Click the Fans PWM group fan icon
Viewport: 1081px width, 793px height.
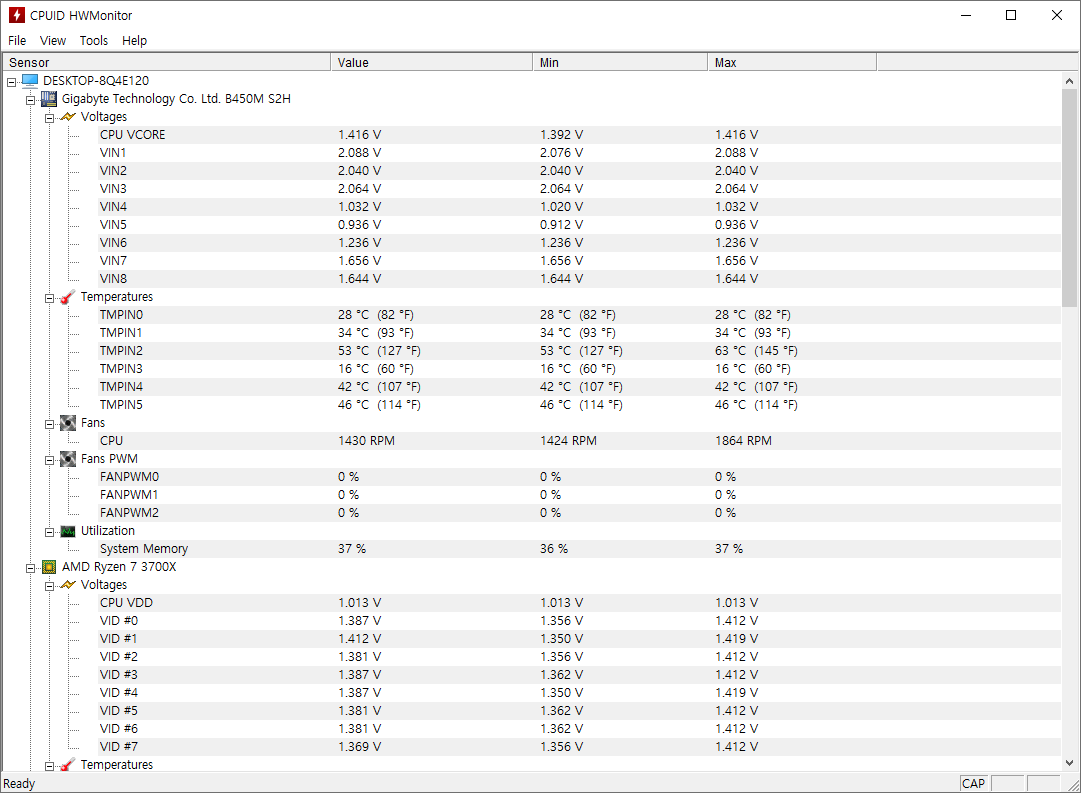(x=68, y=459)
